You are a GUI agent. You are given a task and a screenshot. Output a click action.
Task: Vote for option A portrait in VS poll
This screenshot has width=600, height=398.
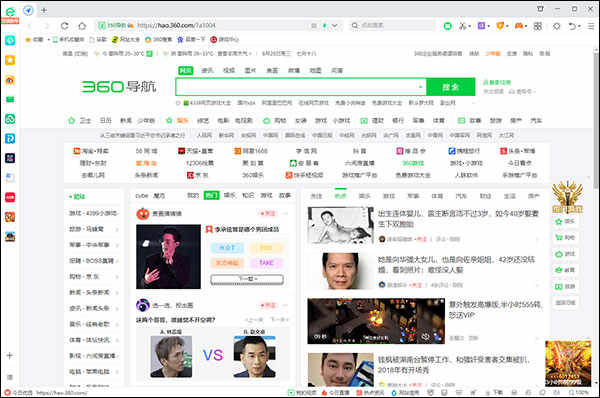point(171,356)
